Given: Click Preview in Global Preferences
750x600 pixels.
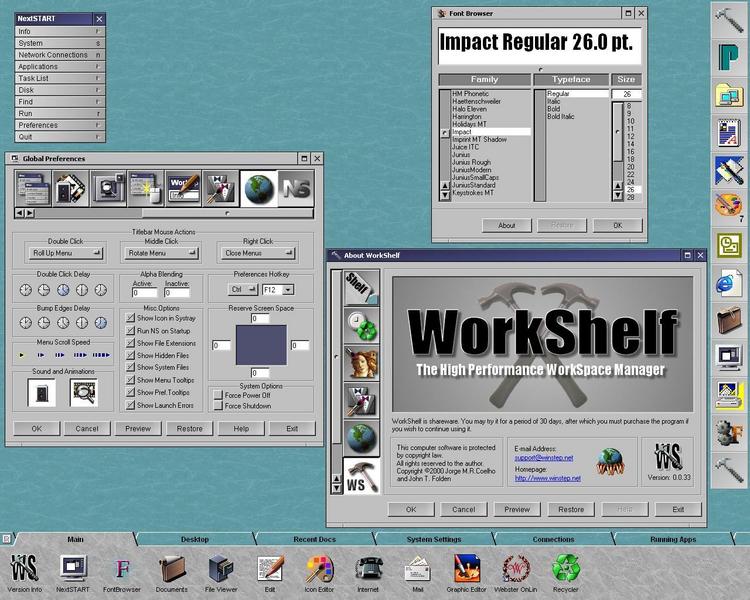Looking at the screenshot, I should pyautogui.click(x=138, y=429).
